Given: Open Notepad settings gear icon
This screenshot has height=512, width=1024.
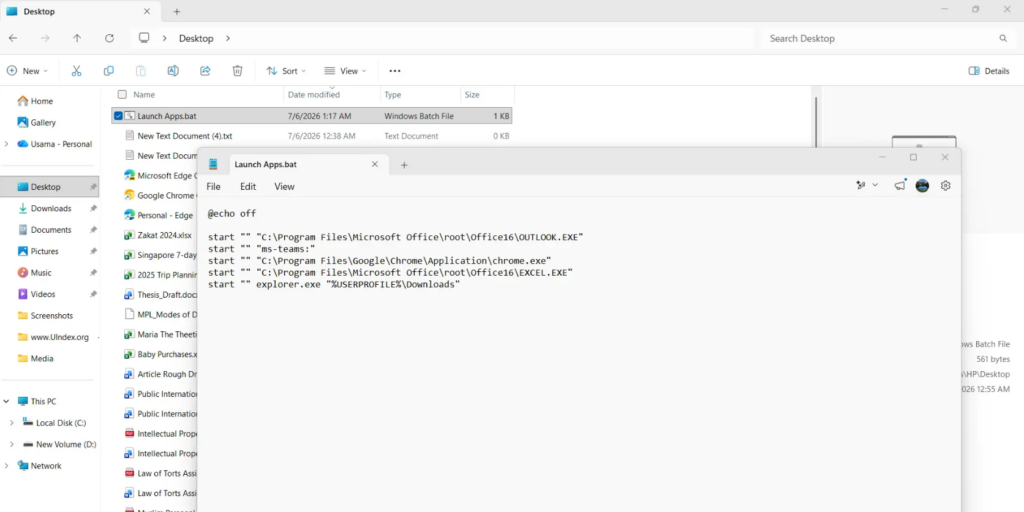Looking at the screenshot, I should coord(946,185).
